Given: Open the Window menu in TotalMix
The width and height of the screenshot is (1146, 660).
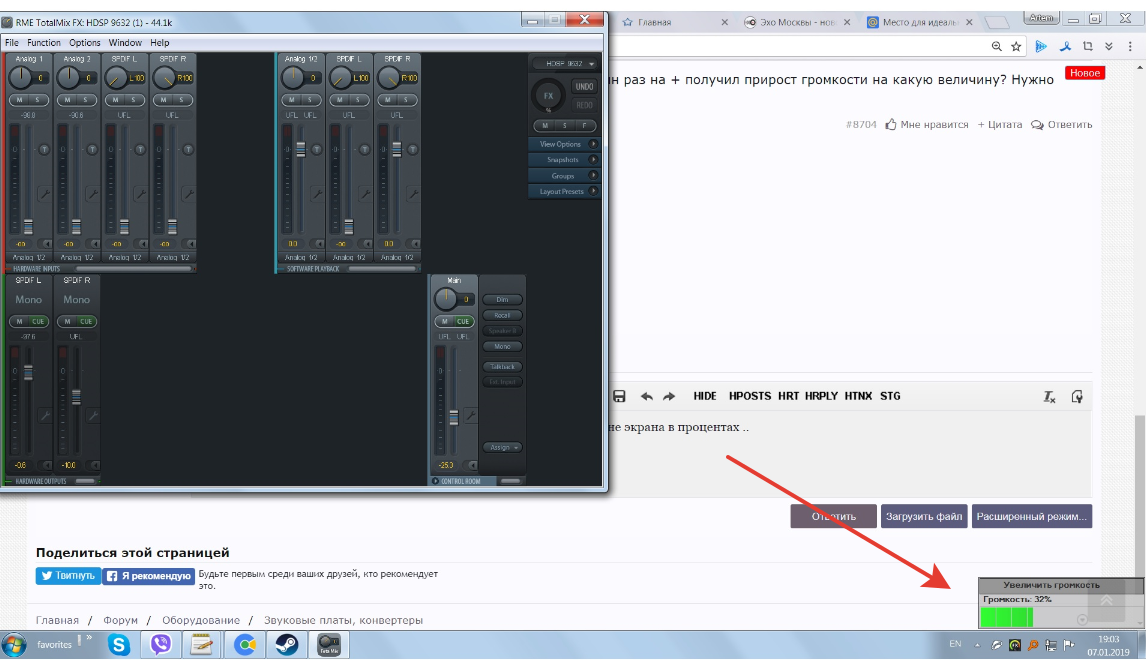Looking at the screenshot, I should (x=125, y=43).
